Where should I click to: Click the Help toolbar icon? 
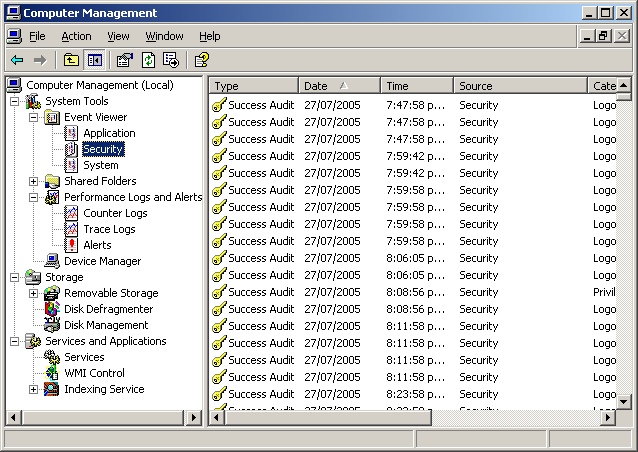[x=202, y=60]
